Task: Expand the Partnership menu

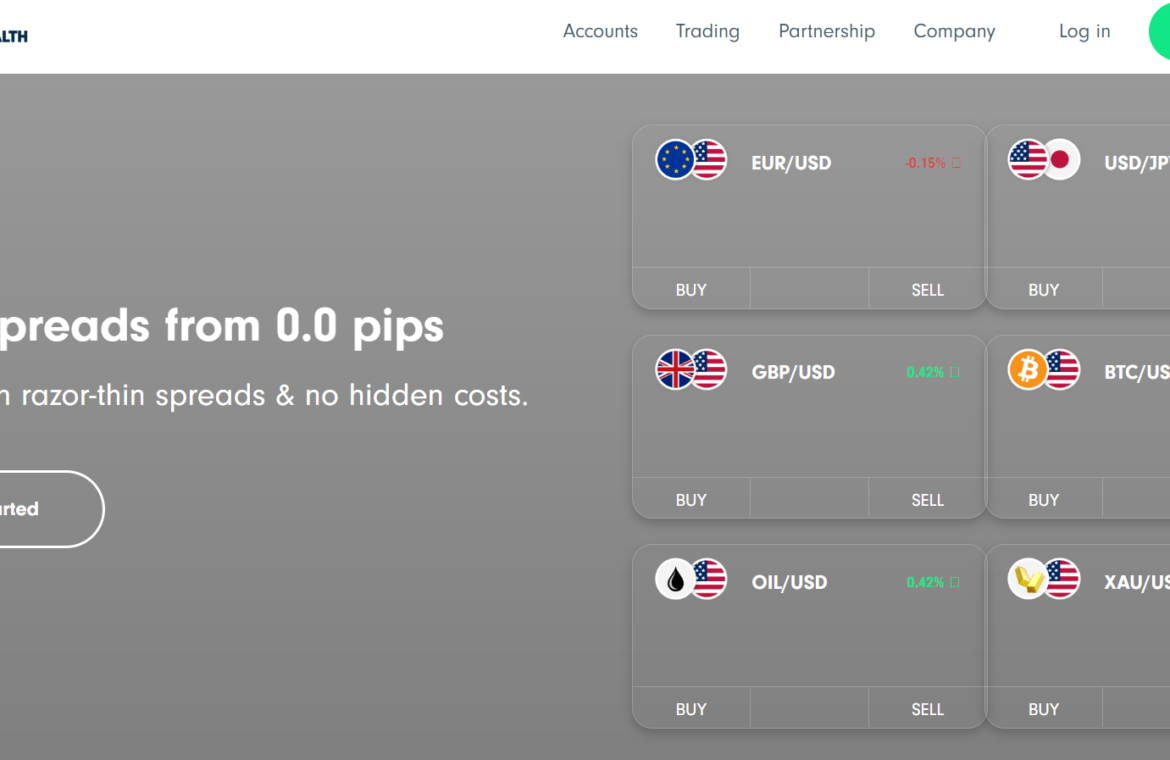Action: pos(826,31)
